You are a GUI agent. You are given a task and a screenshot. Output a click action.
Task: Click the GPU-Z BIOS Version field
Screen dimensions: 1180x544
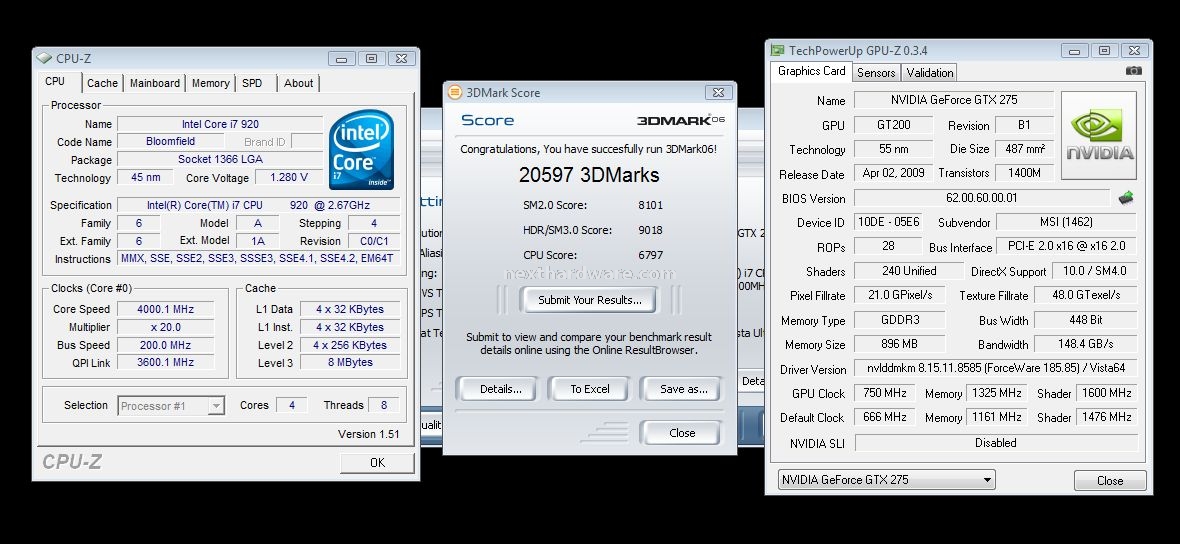click(982, 199)
